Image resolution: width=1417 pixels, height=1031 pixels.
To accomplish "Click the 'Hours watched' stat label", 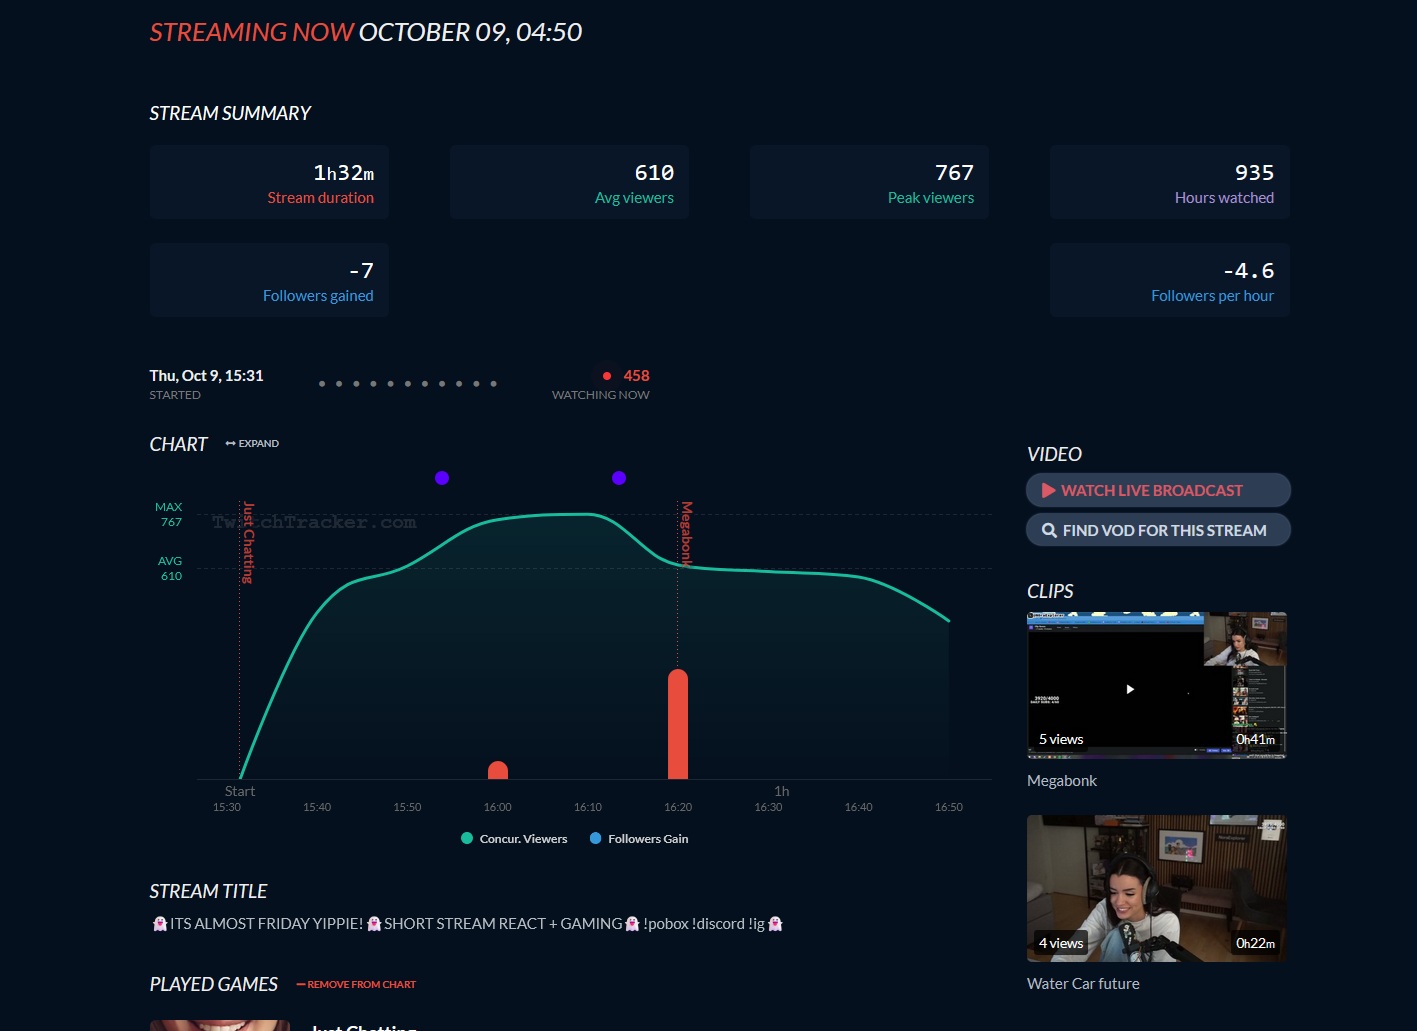I will pos(1224,198).
